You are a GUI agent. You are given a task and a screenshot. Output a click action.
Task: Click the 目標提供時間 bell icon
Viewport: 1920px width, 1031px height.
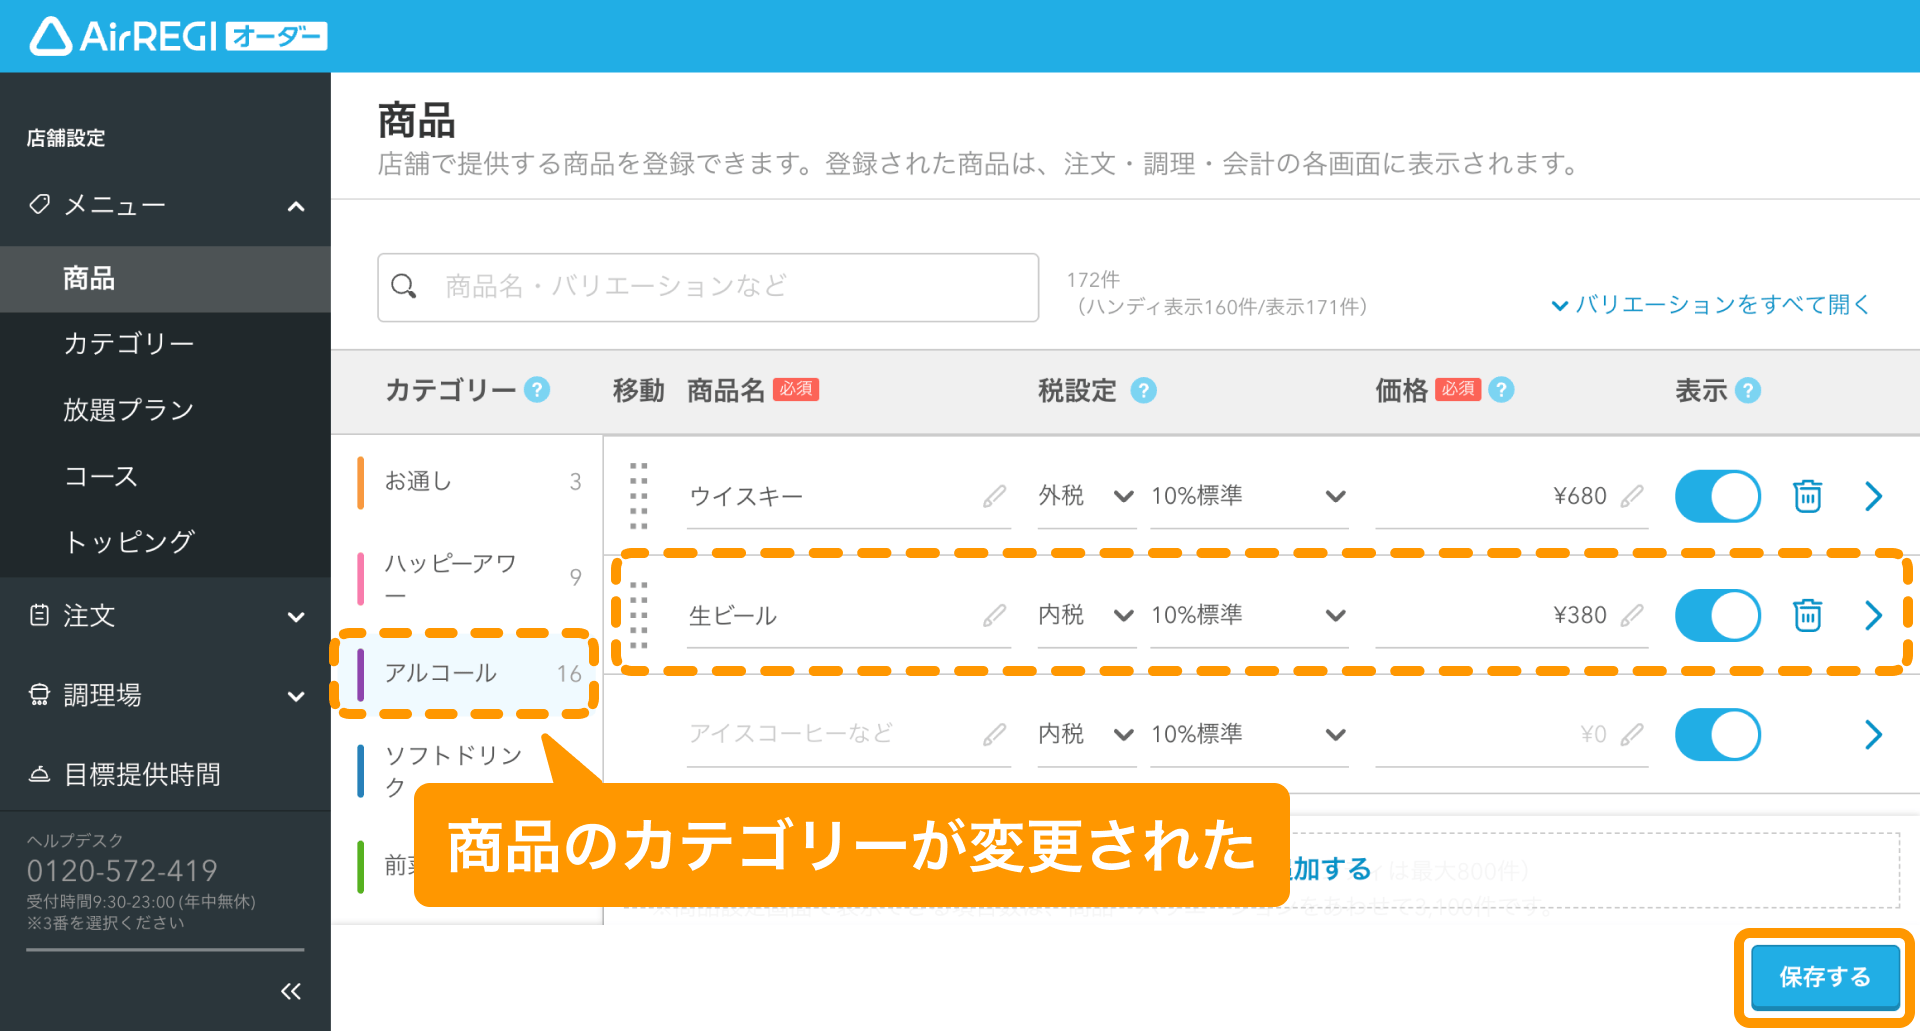[x=40, y=774]
